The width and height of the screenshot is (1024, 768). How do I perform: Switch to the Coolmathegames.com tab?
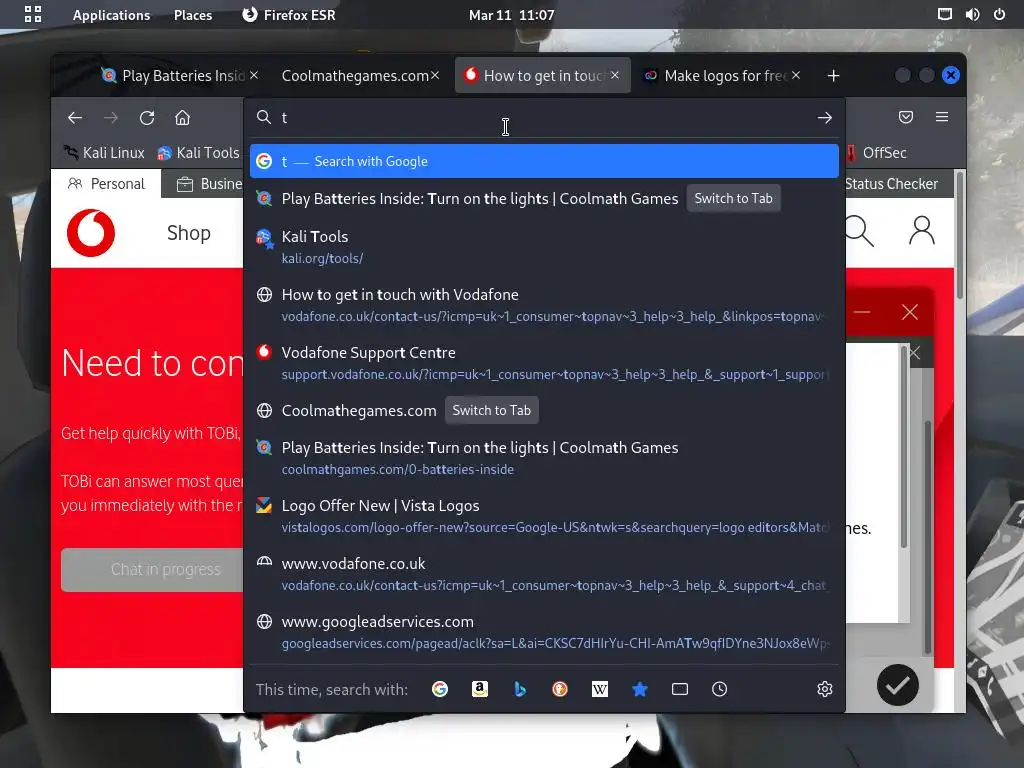[x=355, y=76]
